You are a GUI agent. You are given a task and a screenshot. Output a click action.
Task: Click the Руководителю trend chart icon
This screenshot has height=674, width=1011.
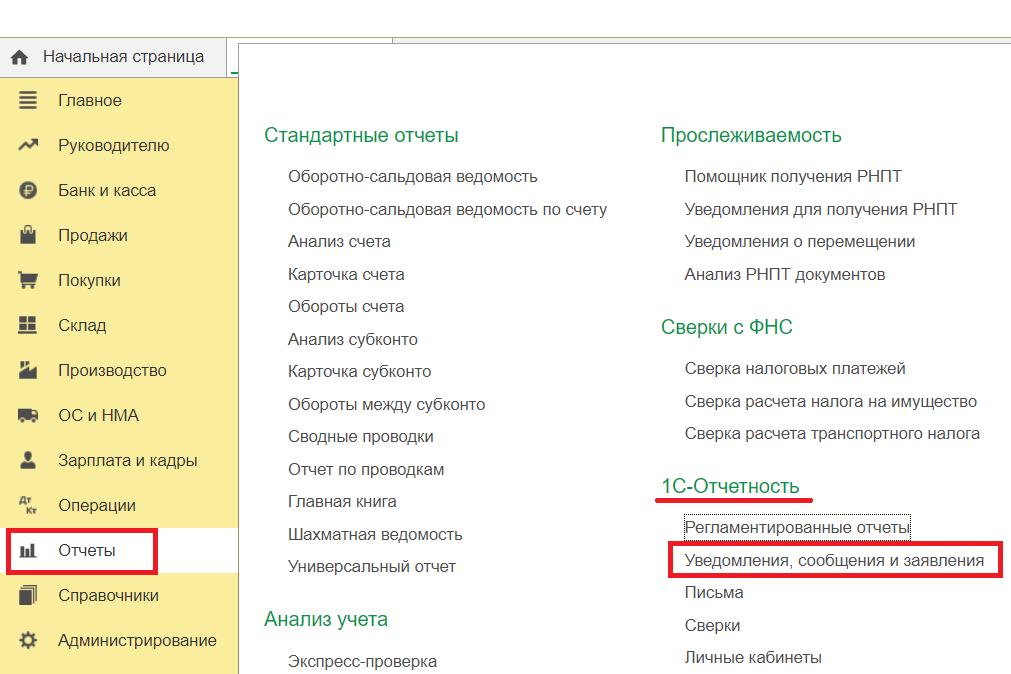28,145
